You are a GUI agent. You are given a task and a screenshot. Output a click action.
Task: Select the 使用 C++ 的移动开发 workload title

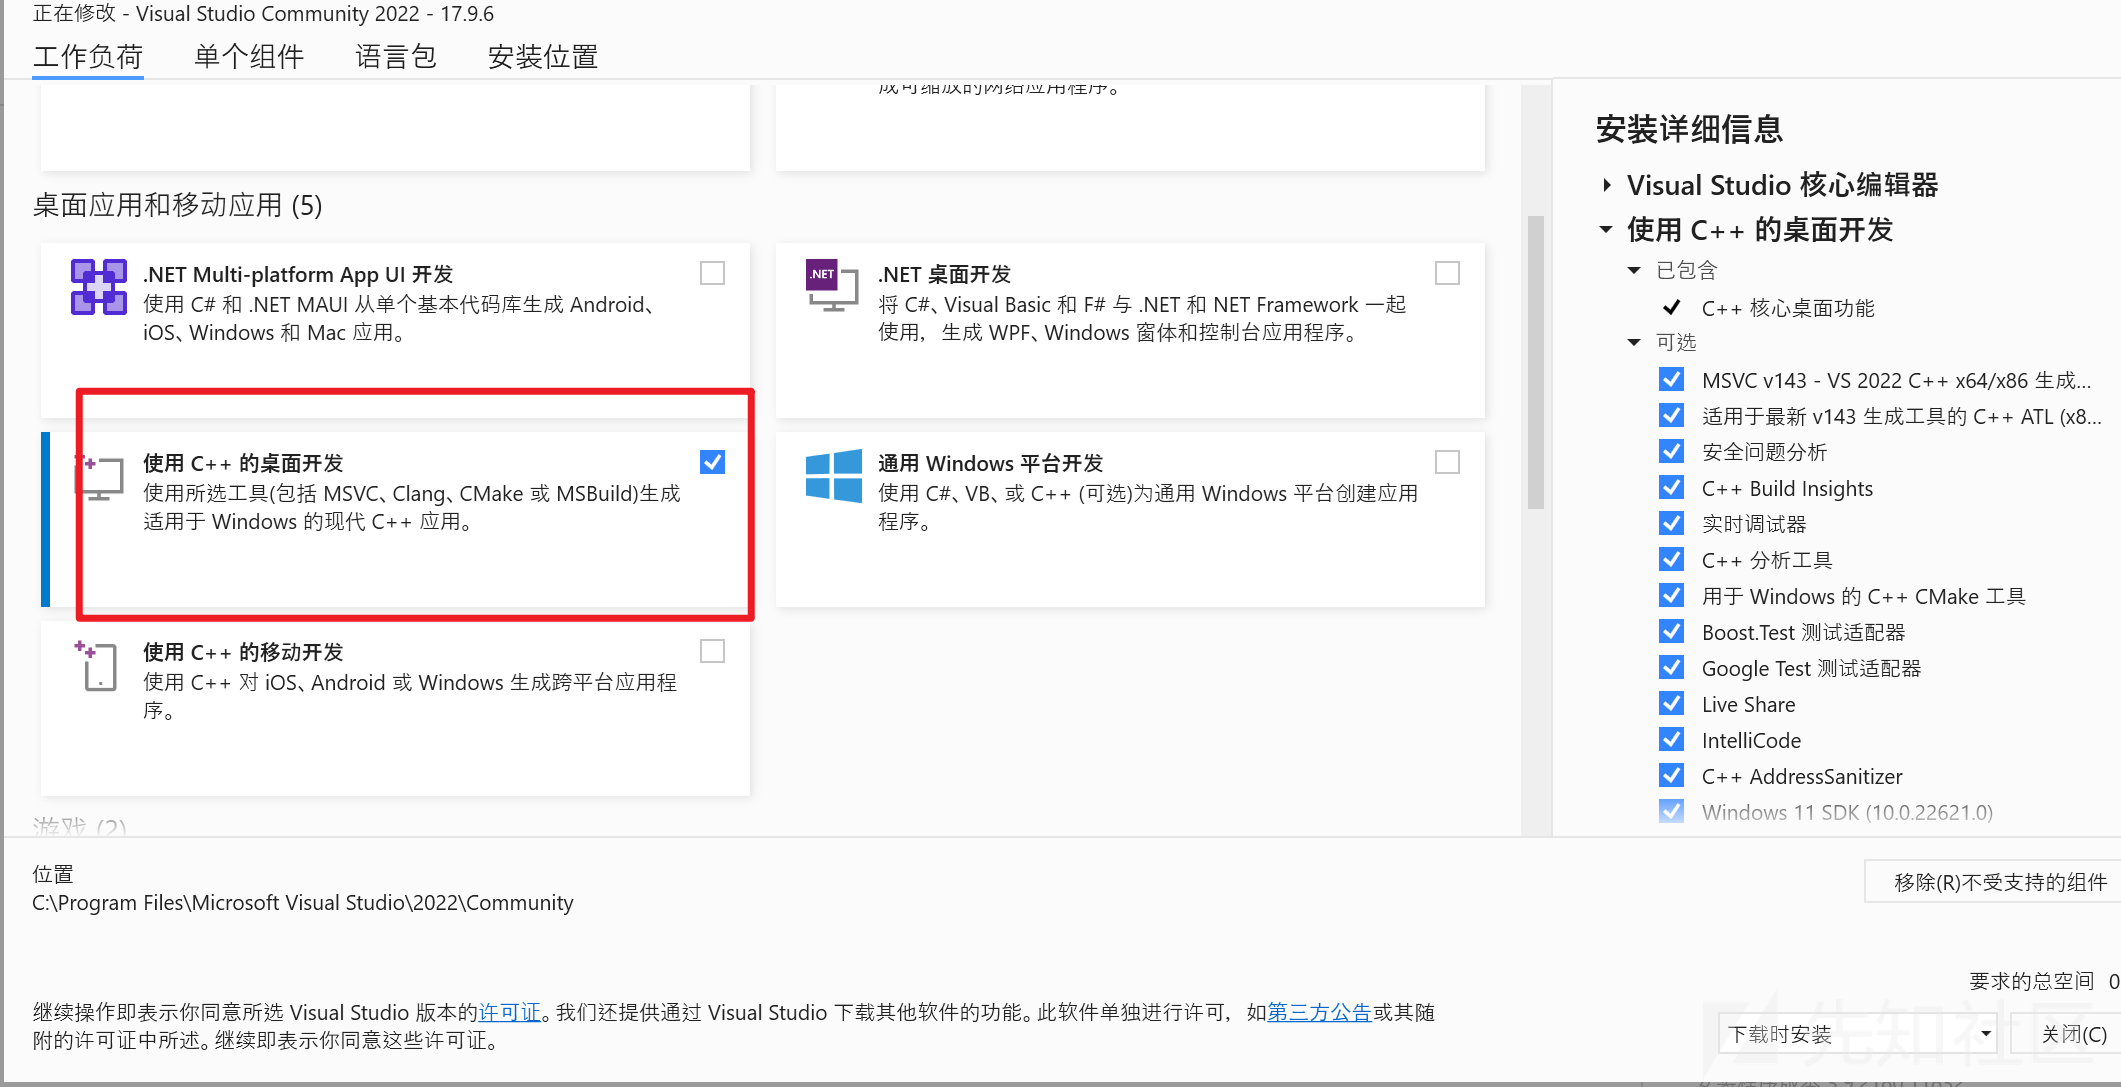[243, 652]
